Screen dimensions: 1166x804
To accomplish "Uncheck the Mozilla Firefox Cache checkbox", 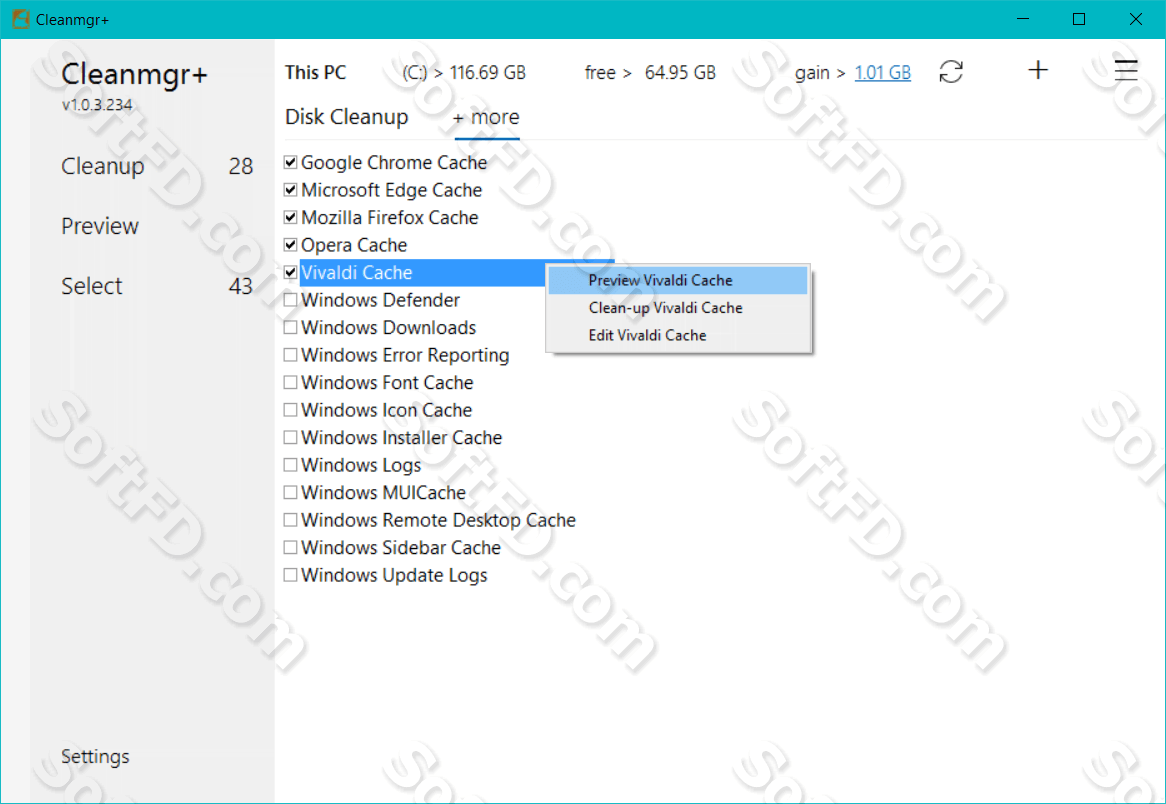I will click(291, 217).
